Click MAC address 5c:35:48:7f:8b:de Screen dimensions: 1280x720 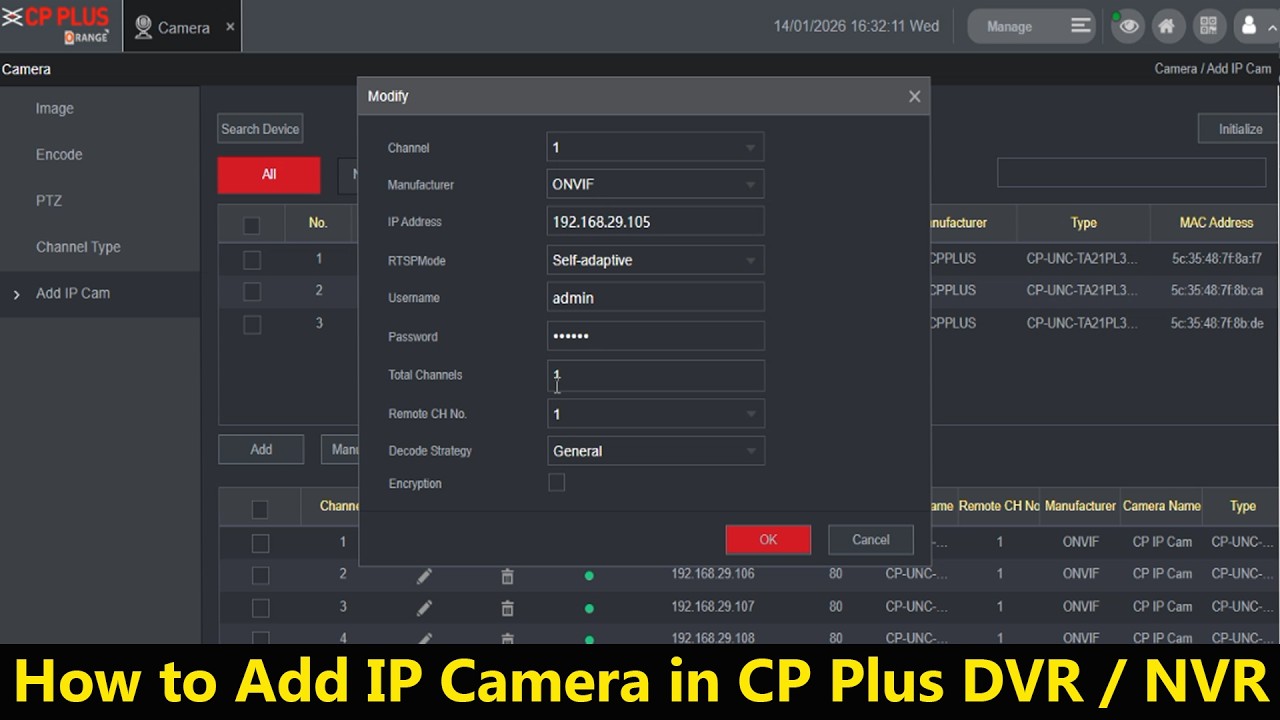tap(1217, 323)
